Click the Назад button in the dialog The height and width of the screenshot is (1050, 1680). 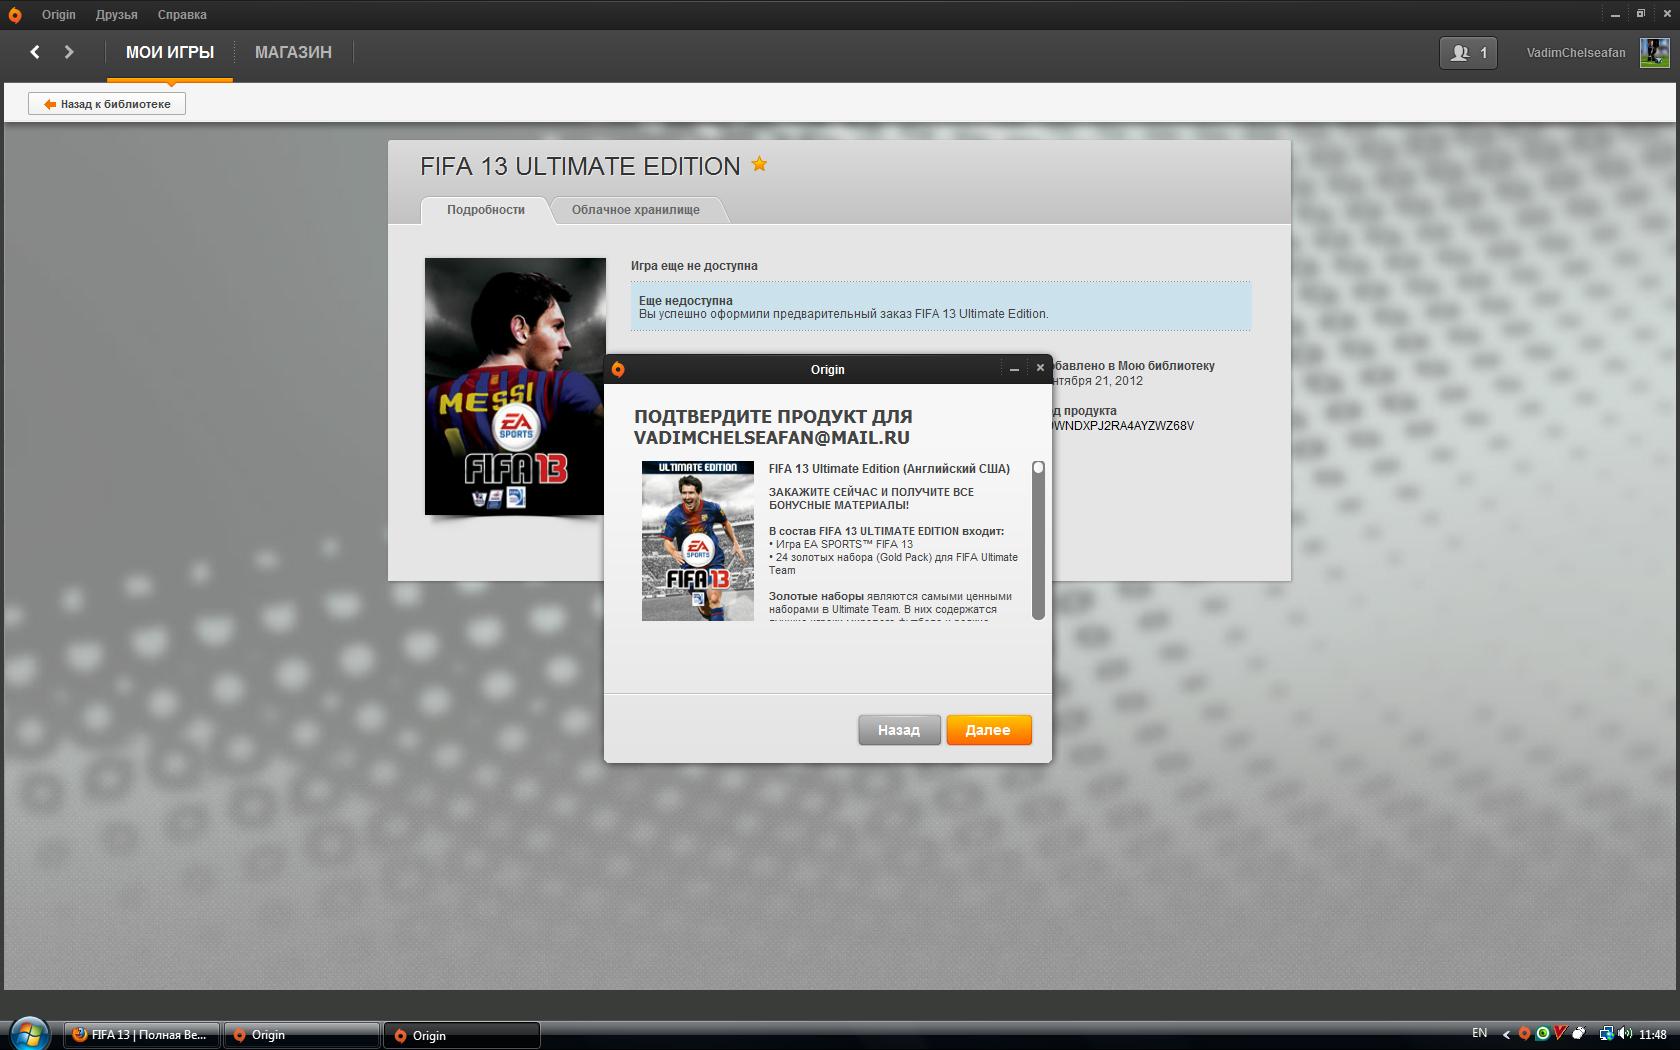coord(899,730)
